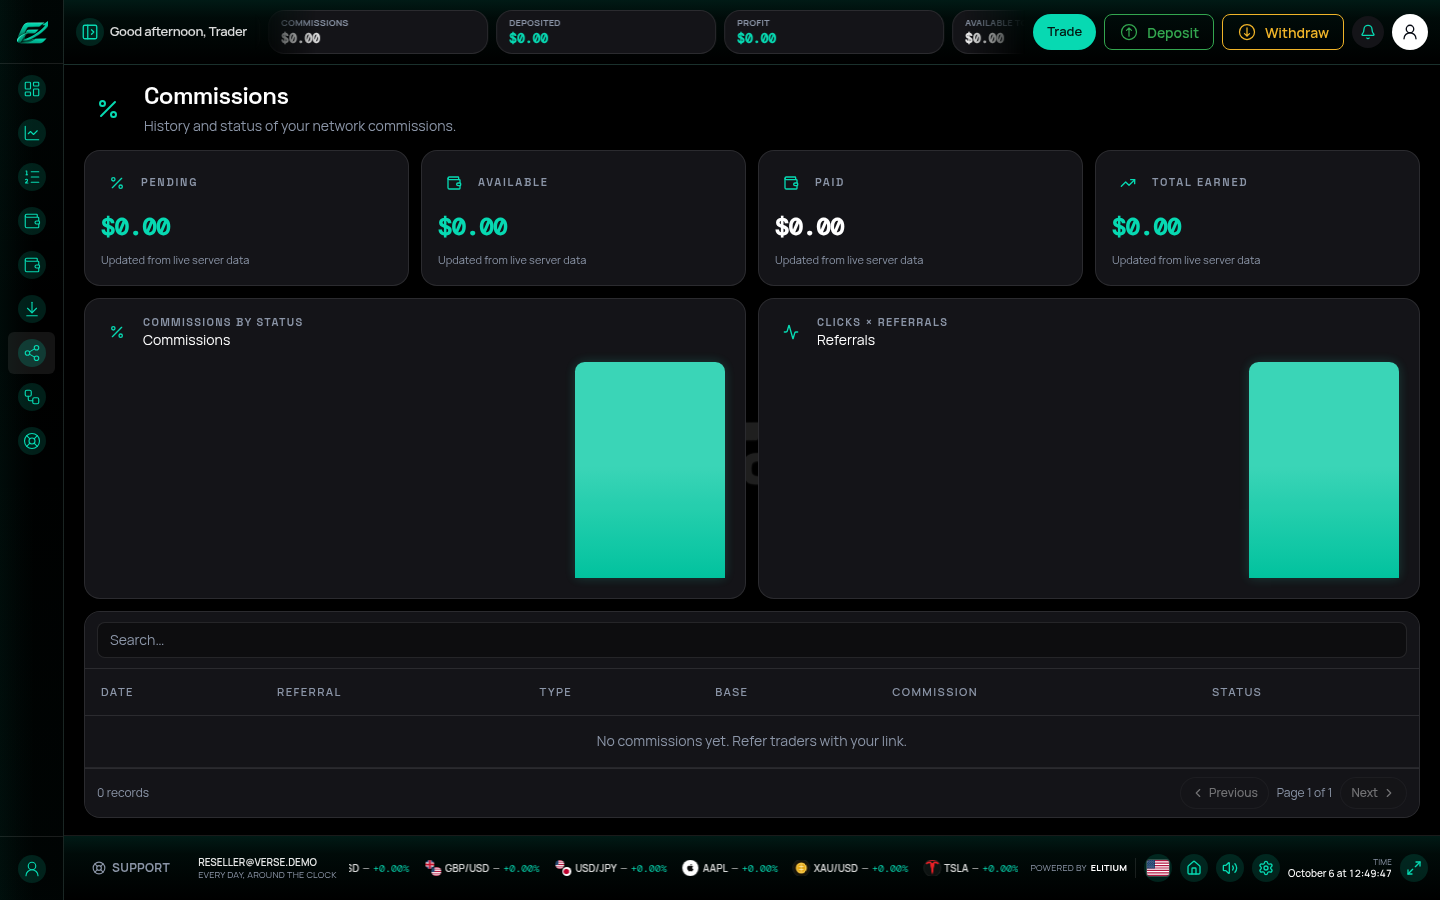The width and height of the screenshot is (1440, 900).
Task: Select the share network icon in sidebar
Action: point(32,353)
